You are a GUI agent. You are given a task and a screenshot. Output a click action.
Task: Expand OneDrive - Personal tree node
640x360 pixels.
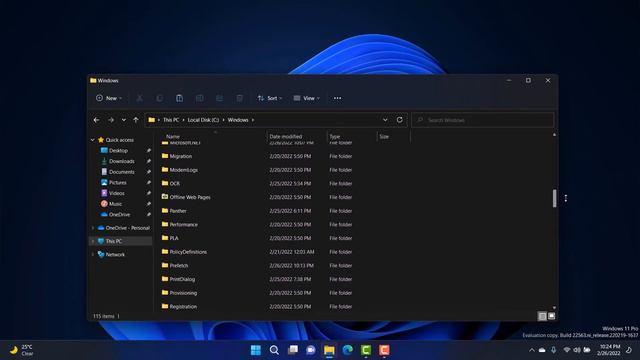pyautogui.click(x=93, y=228)
